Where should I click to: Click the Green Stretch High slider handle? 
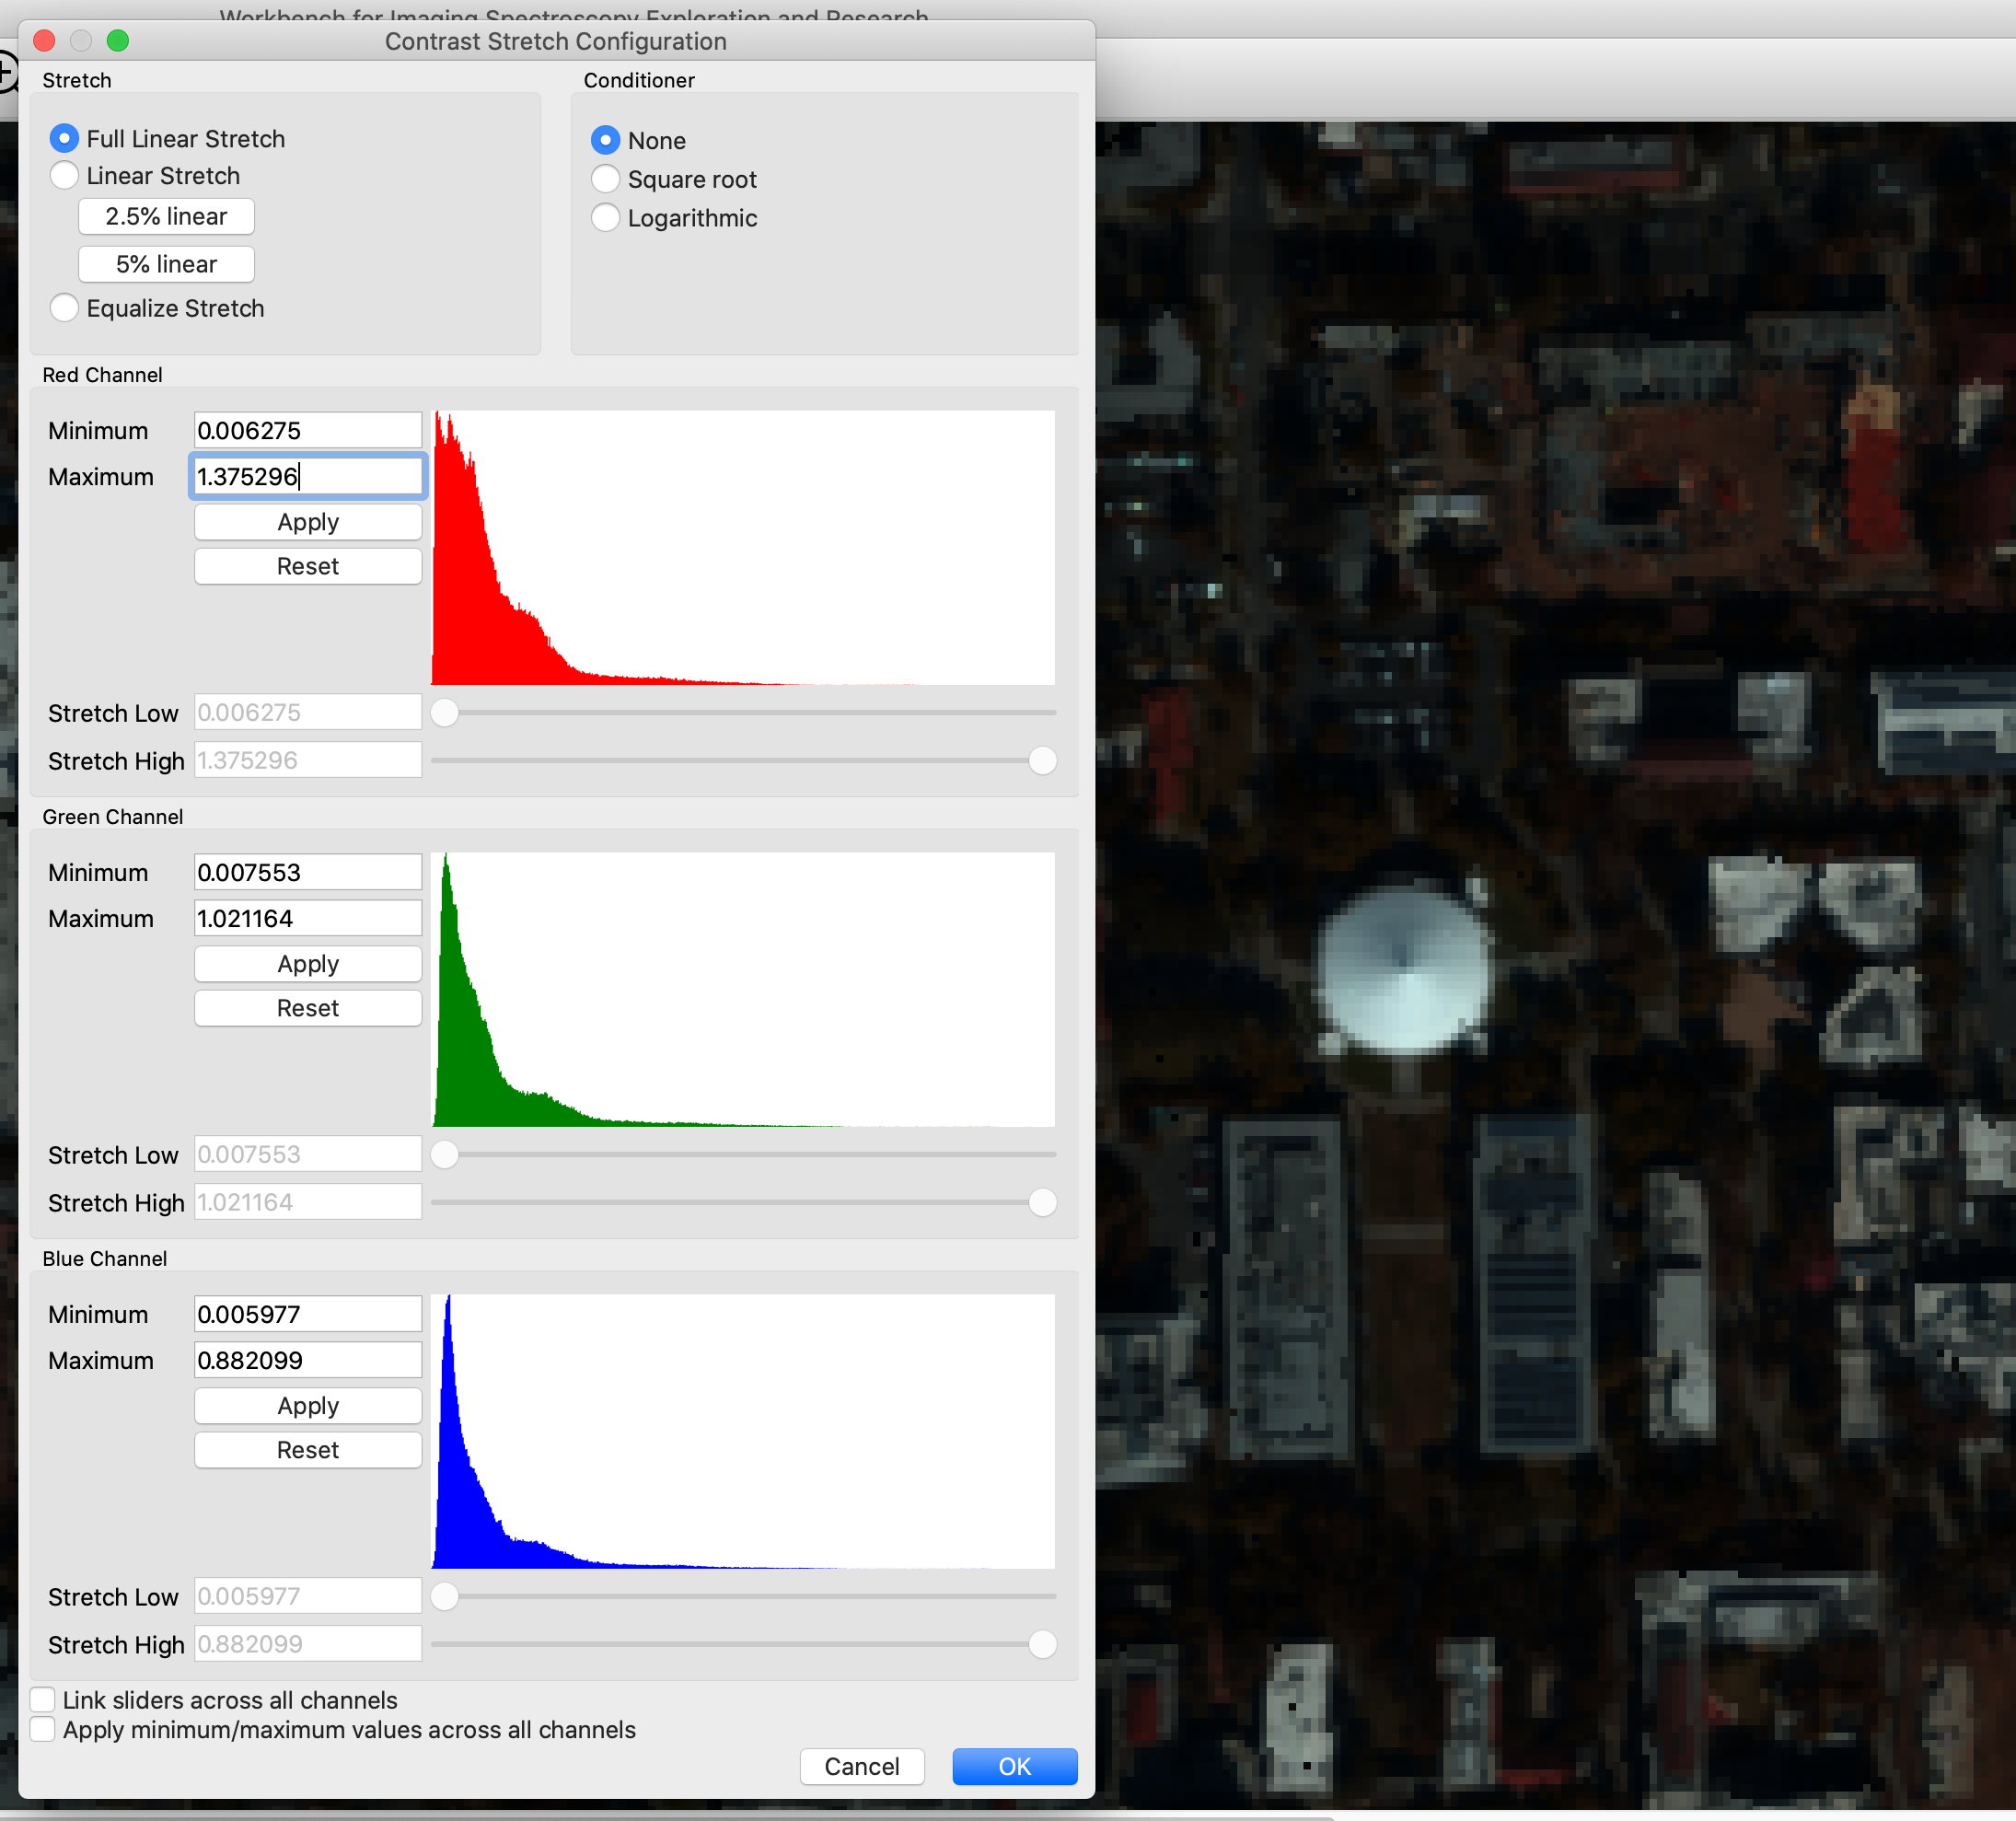[1042, 1202]
